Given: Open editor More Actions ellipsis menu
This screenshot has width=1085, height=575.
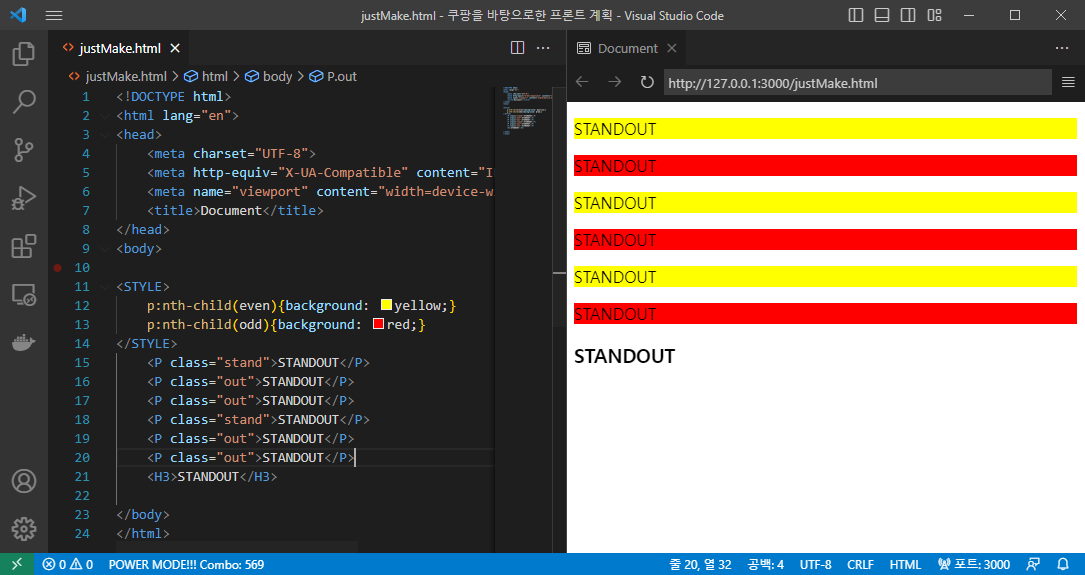Looking at the screenshot, I should [543, 48].
